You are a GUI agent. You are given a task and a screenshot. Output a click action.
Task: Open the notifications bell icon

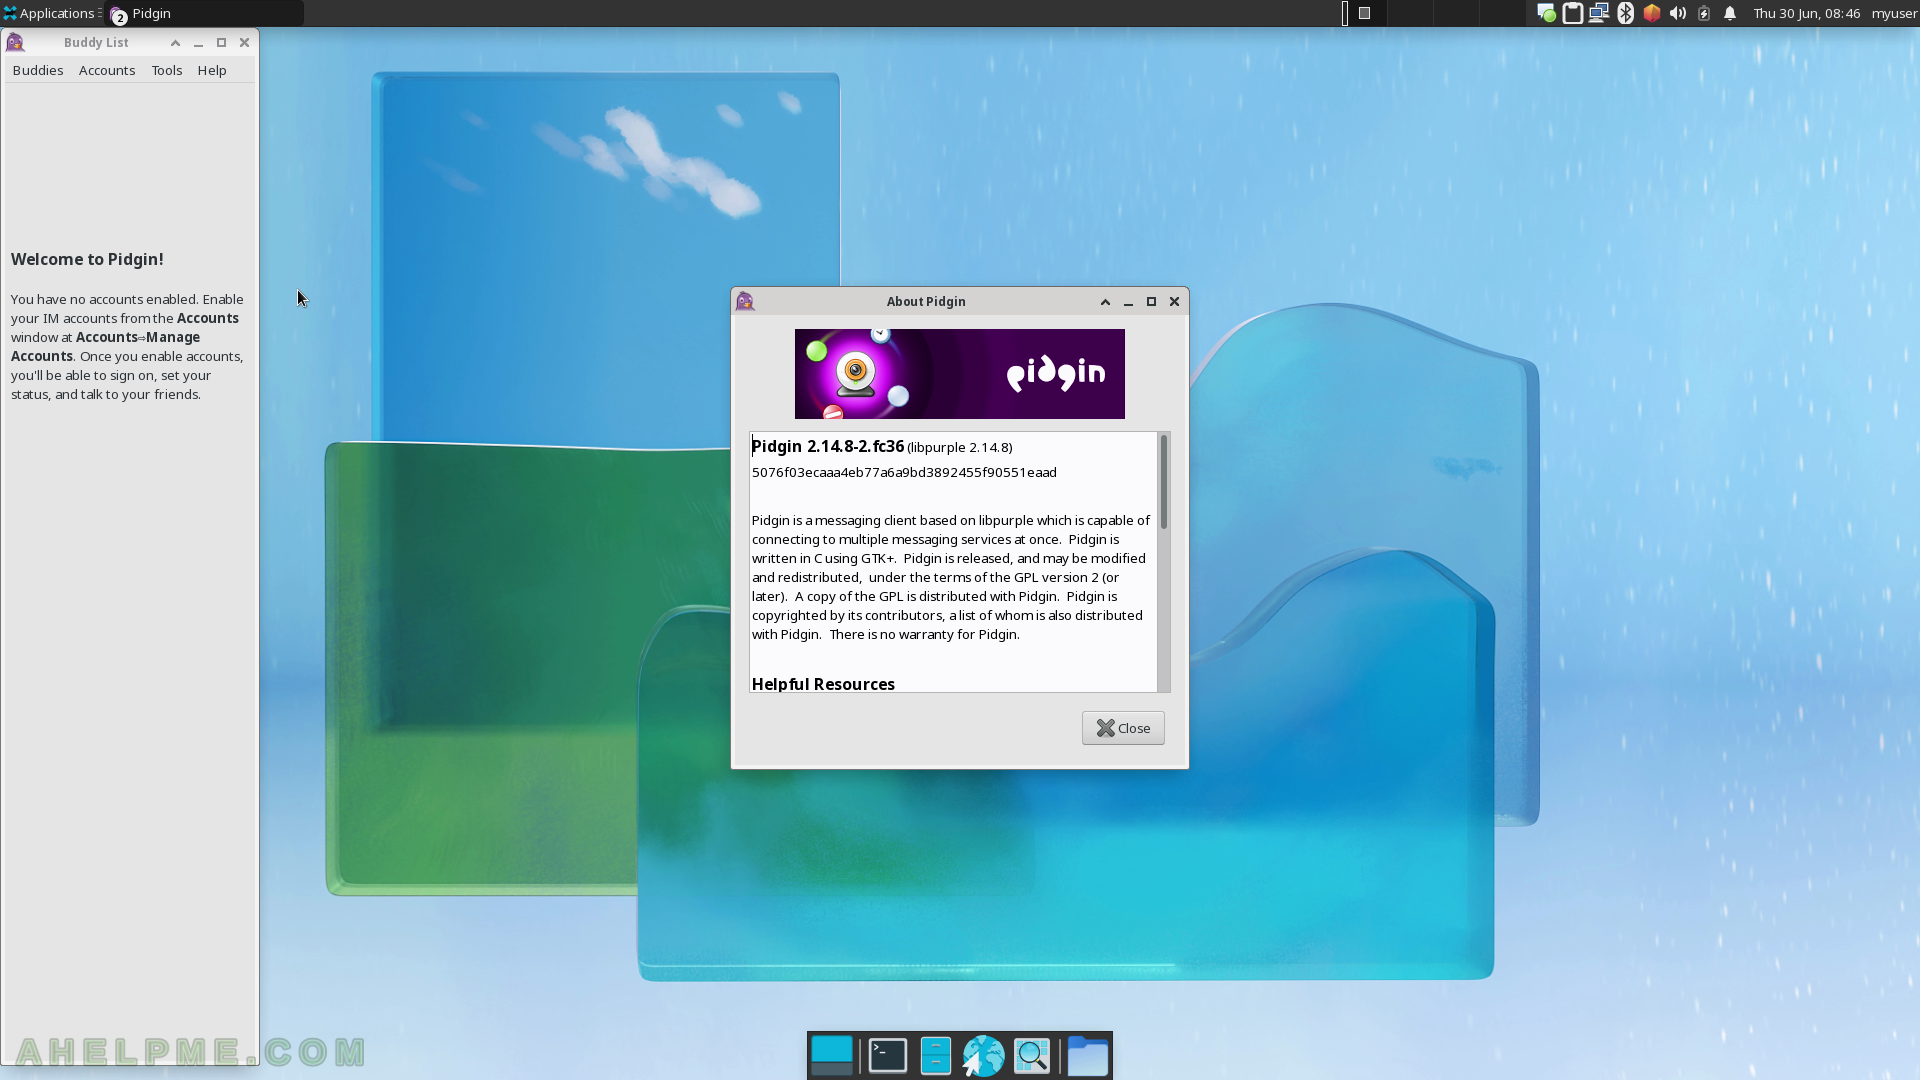click(x=1730, y=13)
